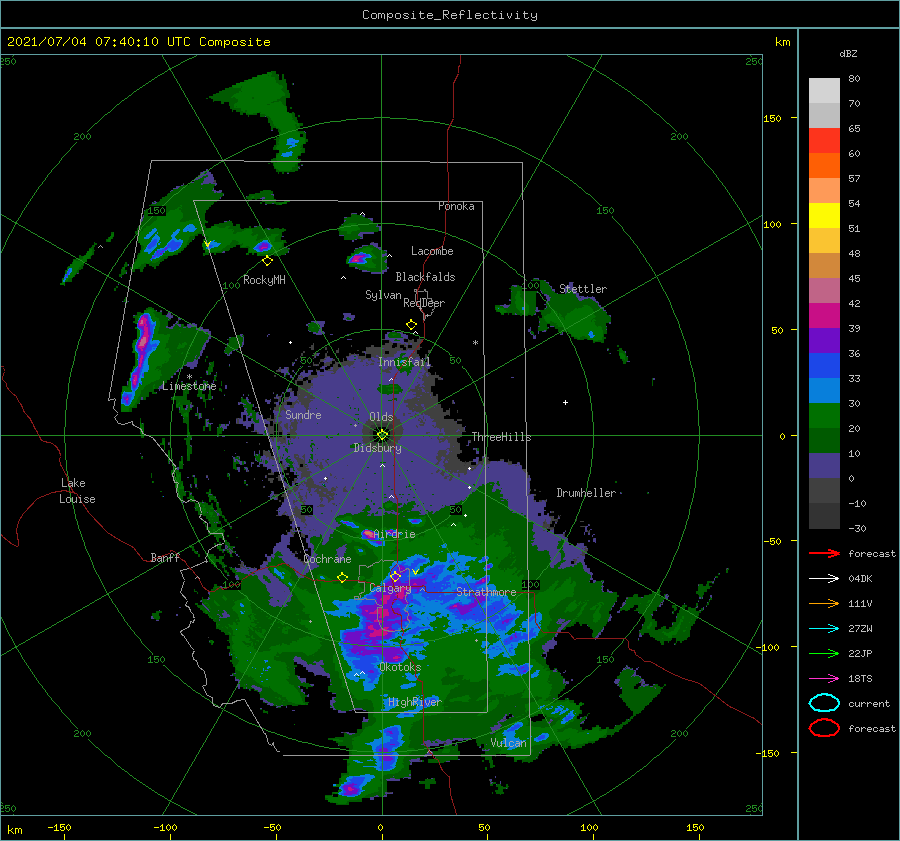The height and width of the screenshot is (841, 900).
Task: Click the -100 tick on bottom axis
Action: click(165, 827)
